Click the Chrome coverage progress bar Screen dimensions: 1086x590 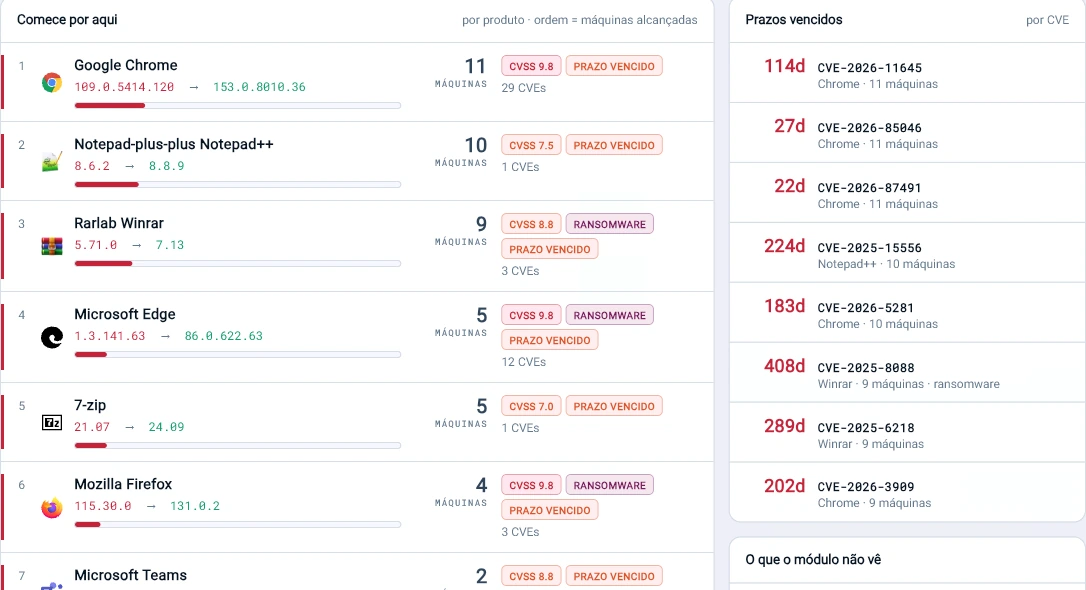click(x=238, y=105)
